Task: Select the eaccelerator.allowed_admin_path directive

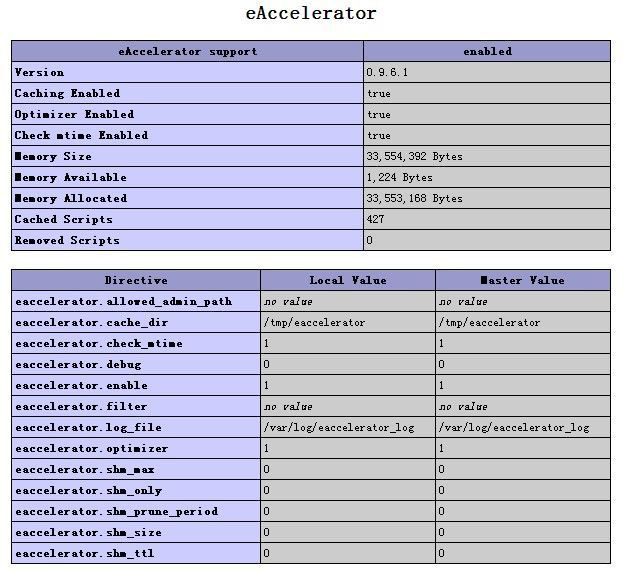Action: point(123,302)
